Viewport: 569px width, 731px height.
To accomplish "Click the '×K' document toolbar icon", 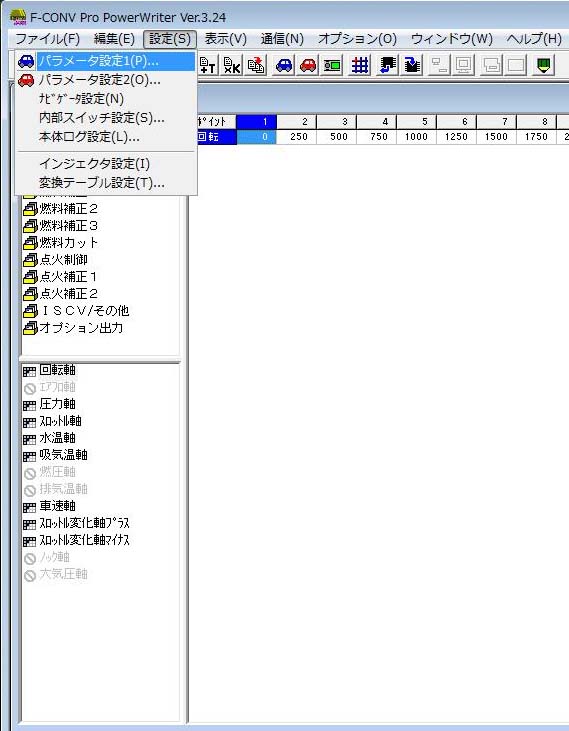I will [232, 66].
